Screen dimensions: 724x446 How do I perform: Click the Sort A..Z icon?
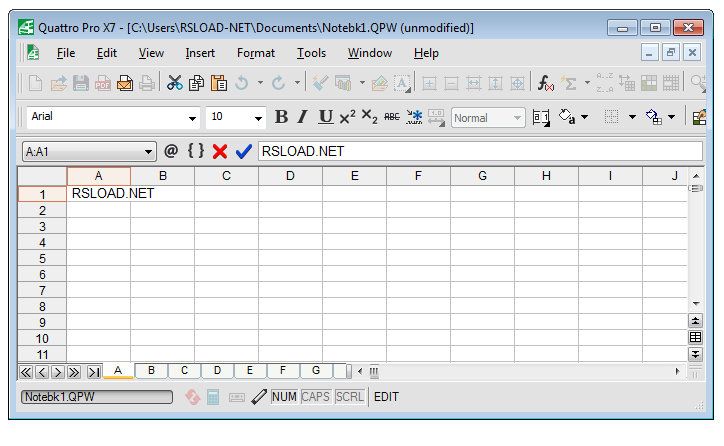coord(605,84)
